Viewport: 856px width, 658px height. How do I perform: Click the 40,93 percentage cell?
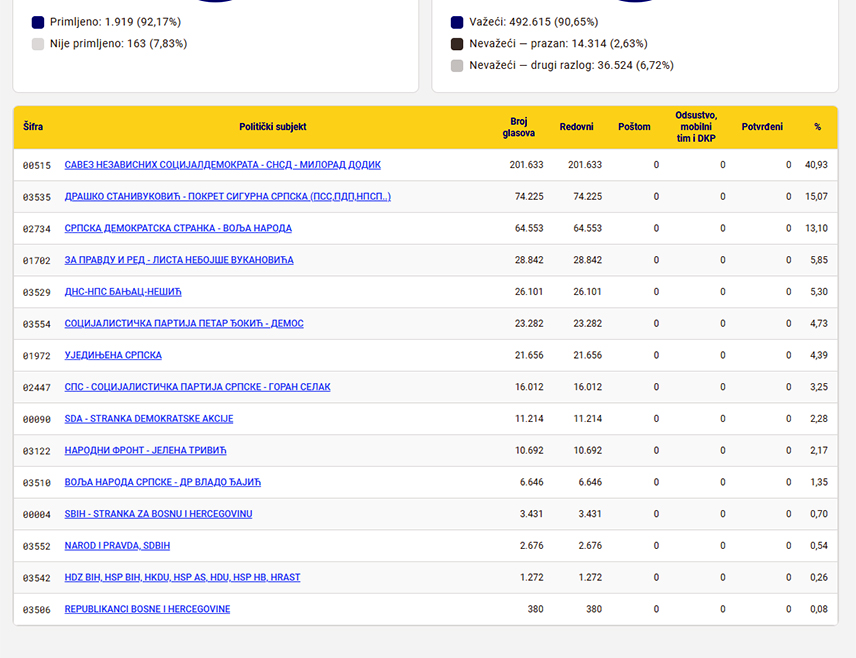click(816, 165)
